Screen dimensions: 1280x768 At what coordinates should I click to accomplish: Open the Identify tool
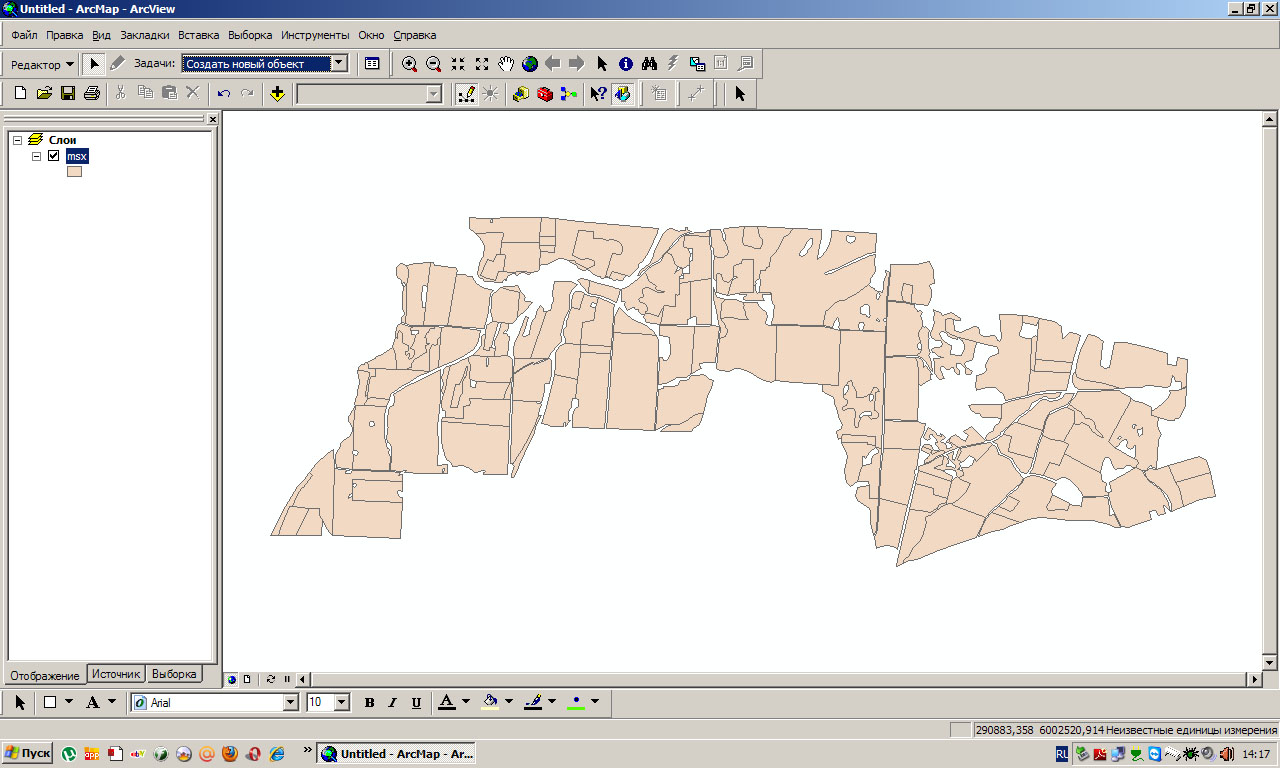click(x=625, y=63)
